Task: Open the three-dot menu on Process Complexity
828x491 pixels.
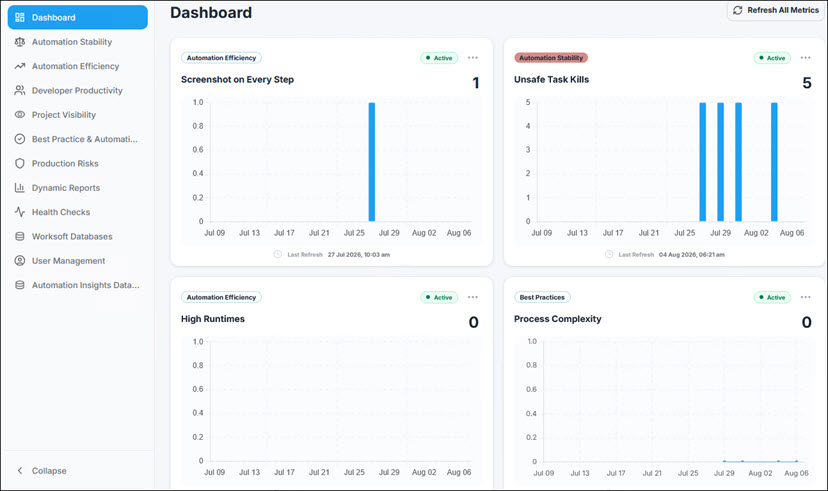Action: (805, 297)
